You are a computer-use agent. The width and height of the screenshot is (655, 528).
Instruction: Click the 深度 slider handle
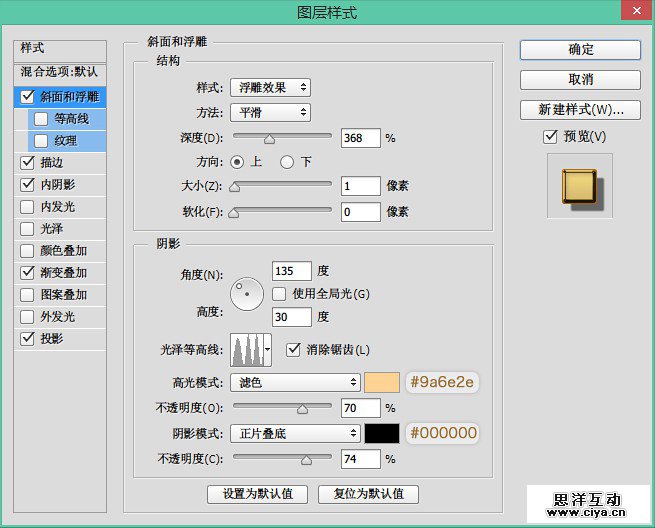pos(269,138)
